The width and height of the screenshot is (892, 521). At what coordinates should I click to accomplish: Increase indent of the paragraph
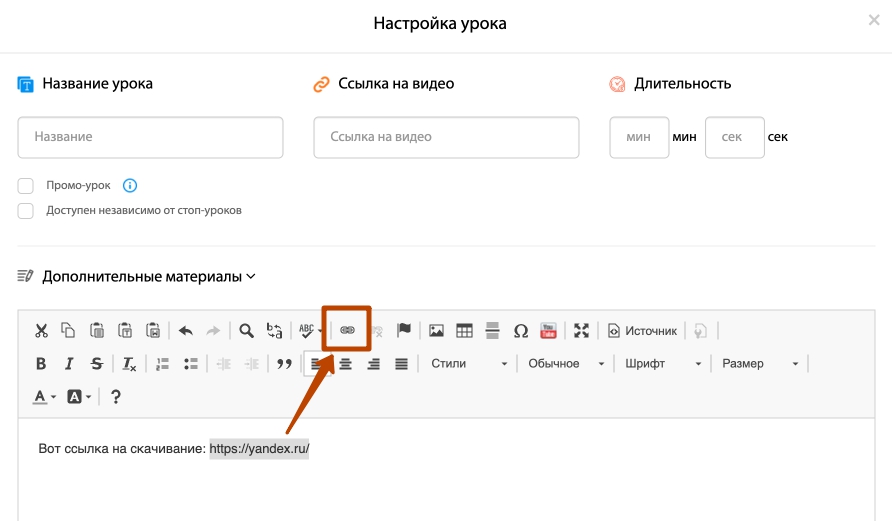click(251, 363)
